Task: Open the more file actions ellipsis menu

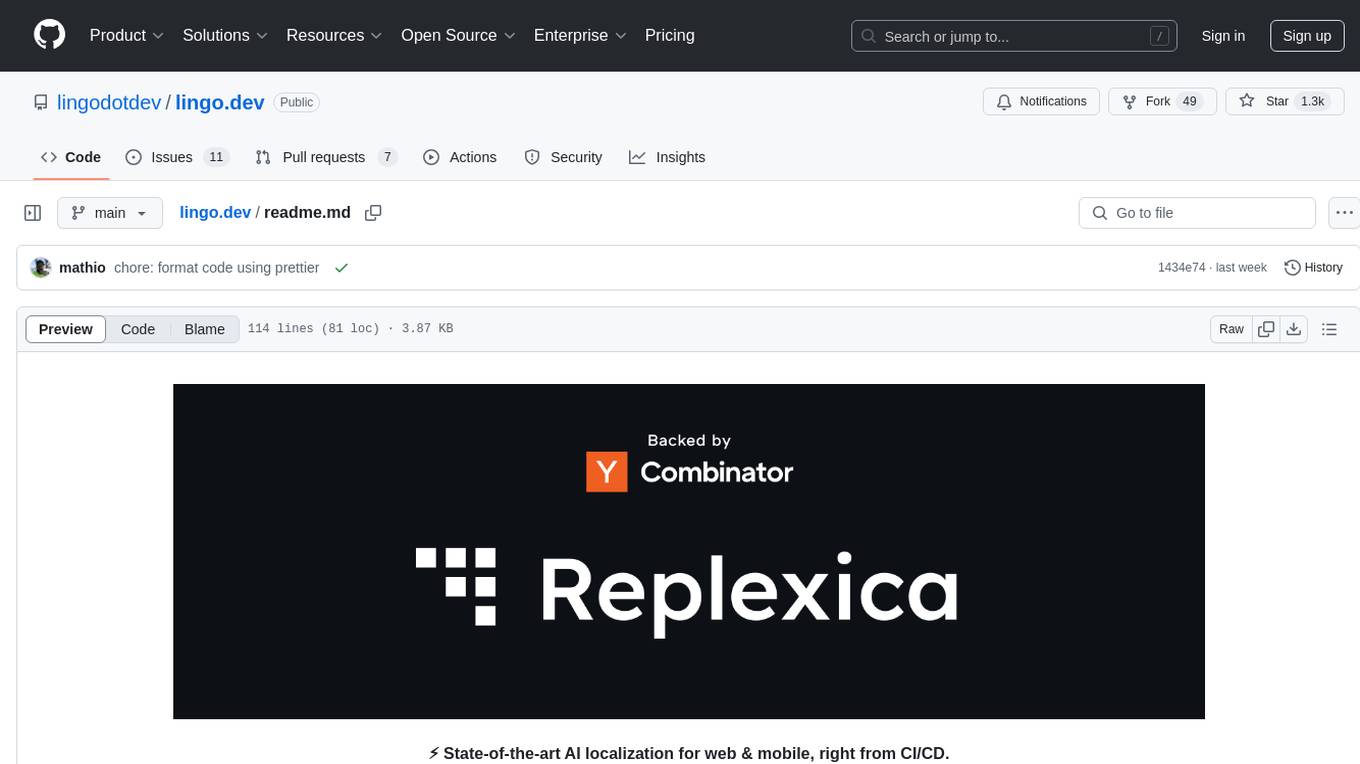Action: point(1344,213)
